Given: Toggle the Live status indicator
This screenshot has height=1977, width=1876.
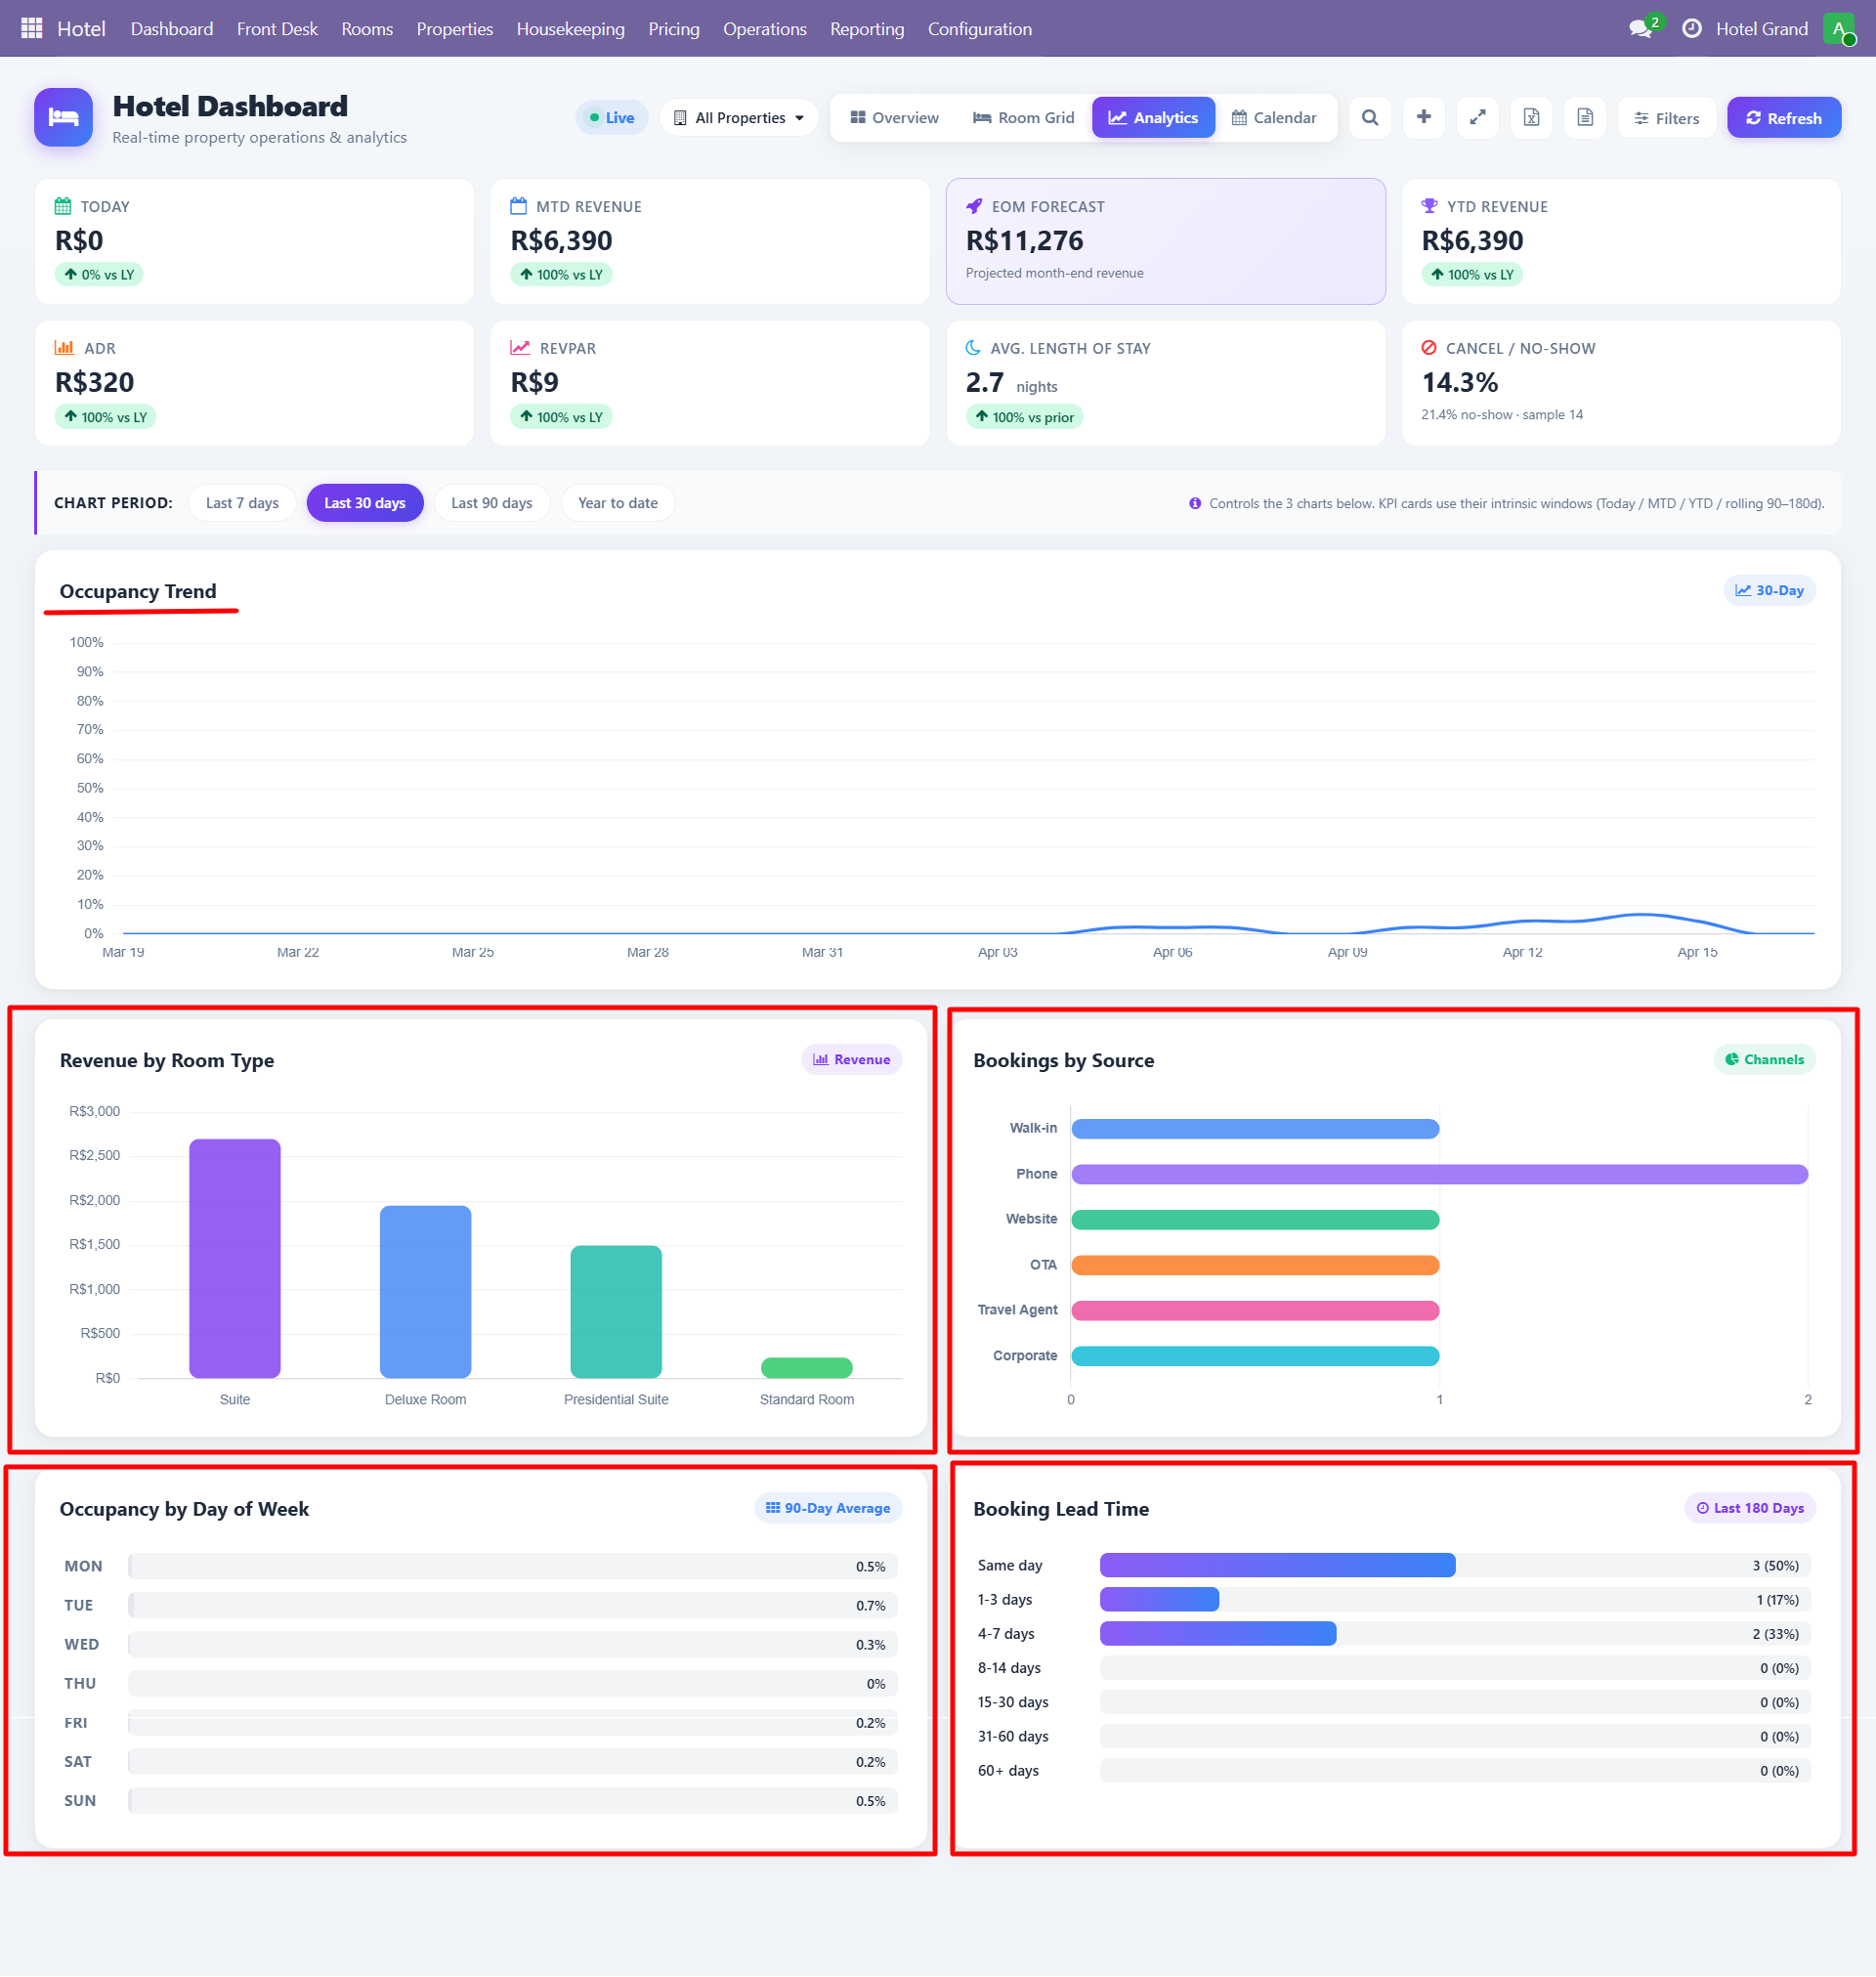Looking at the screenshot, I should pos(612,117).
